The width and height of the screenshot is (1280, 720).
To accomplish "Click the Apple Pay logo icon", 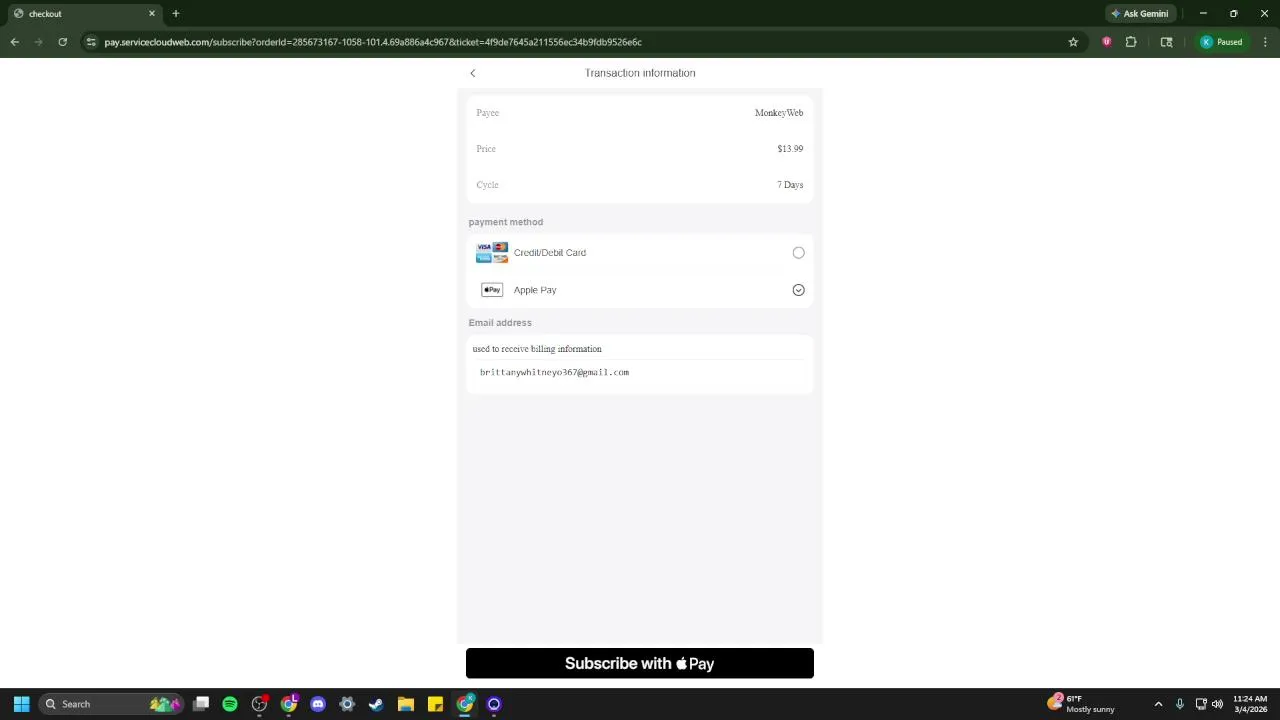I will pos(492,290).
